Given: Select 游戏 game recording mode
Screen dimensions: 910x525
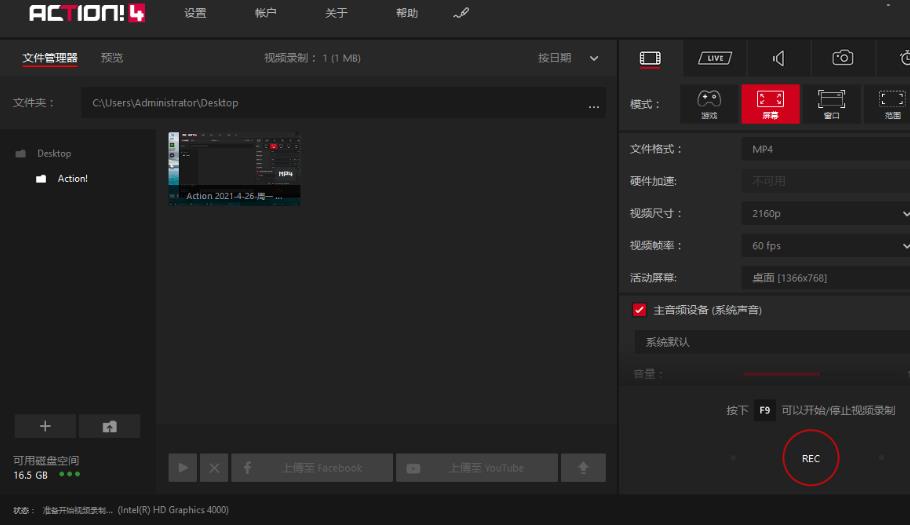Looking at the screenshot, I should pyautogui.click(x=709, y=104).
